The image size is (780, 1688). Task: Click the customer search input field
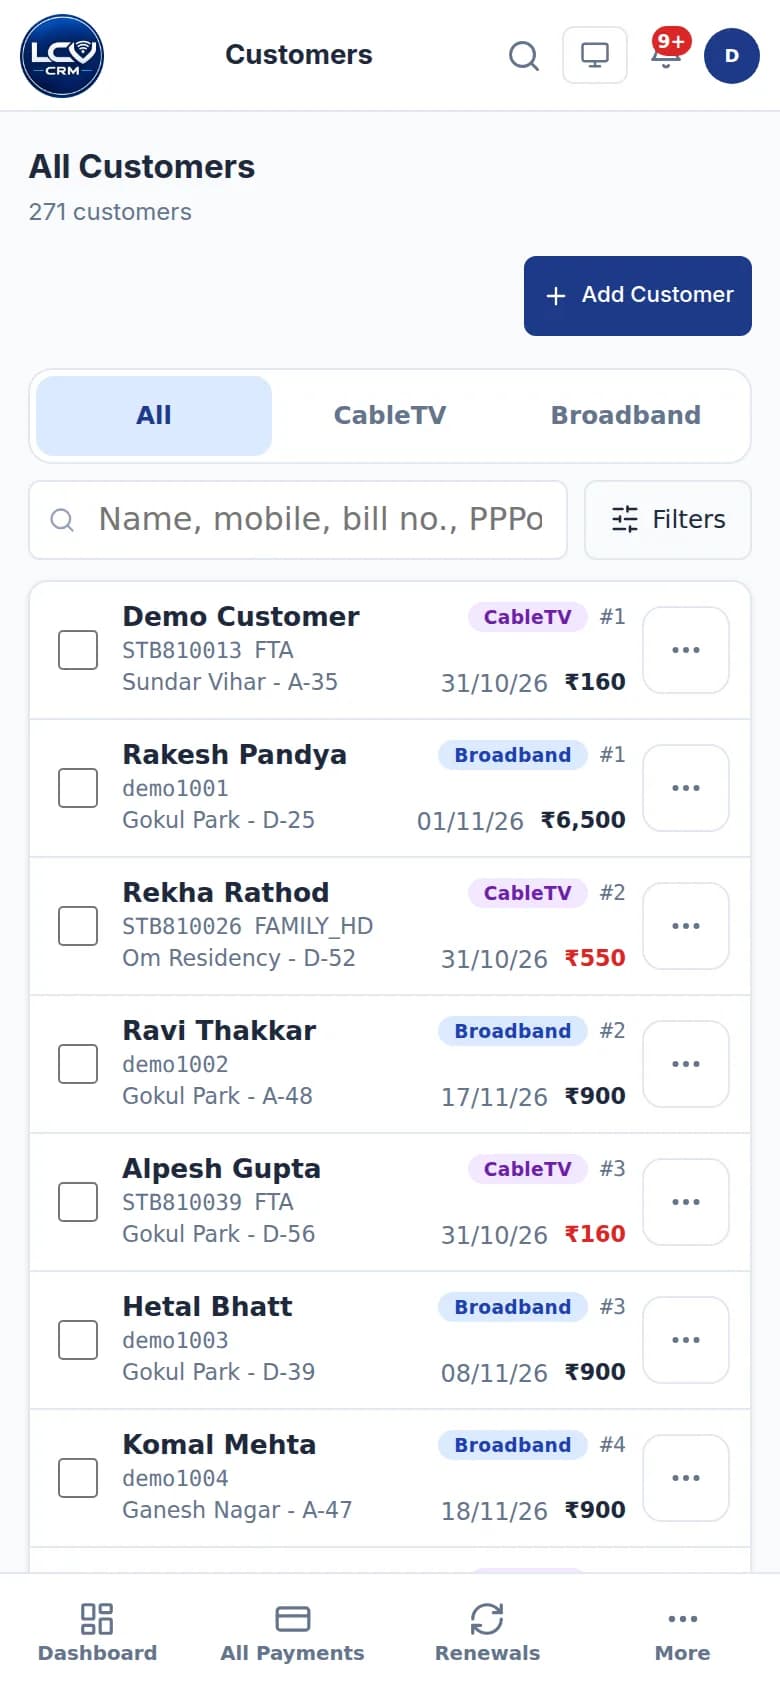(298, 520)
